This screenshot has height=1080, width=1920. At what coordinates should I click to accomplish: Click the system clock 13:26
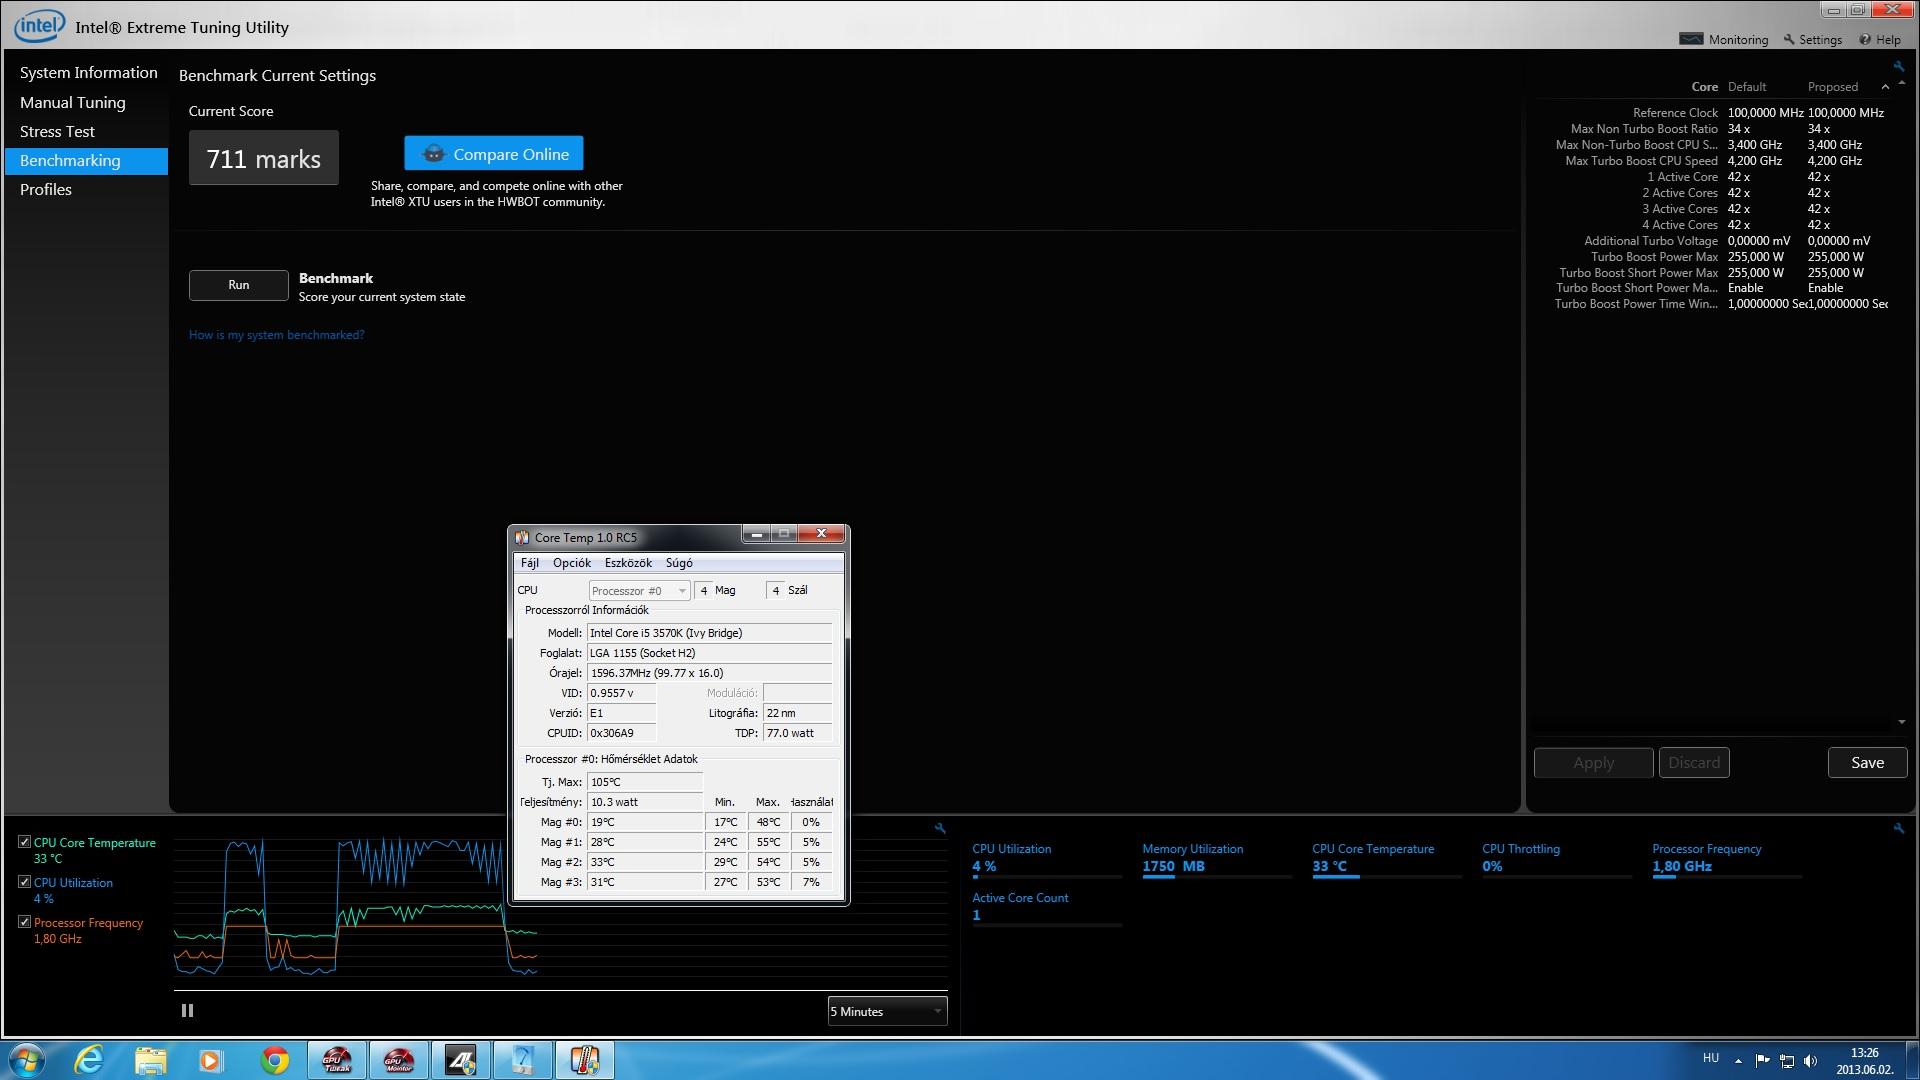1865,1053
